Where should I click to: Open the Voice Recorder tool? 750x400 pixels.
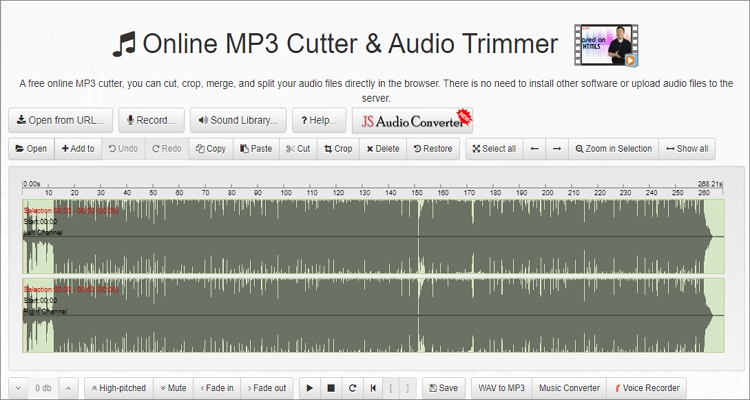(647, 388)
